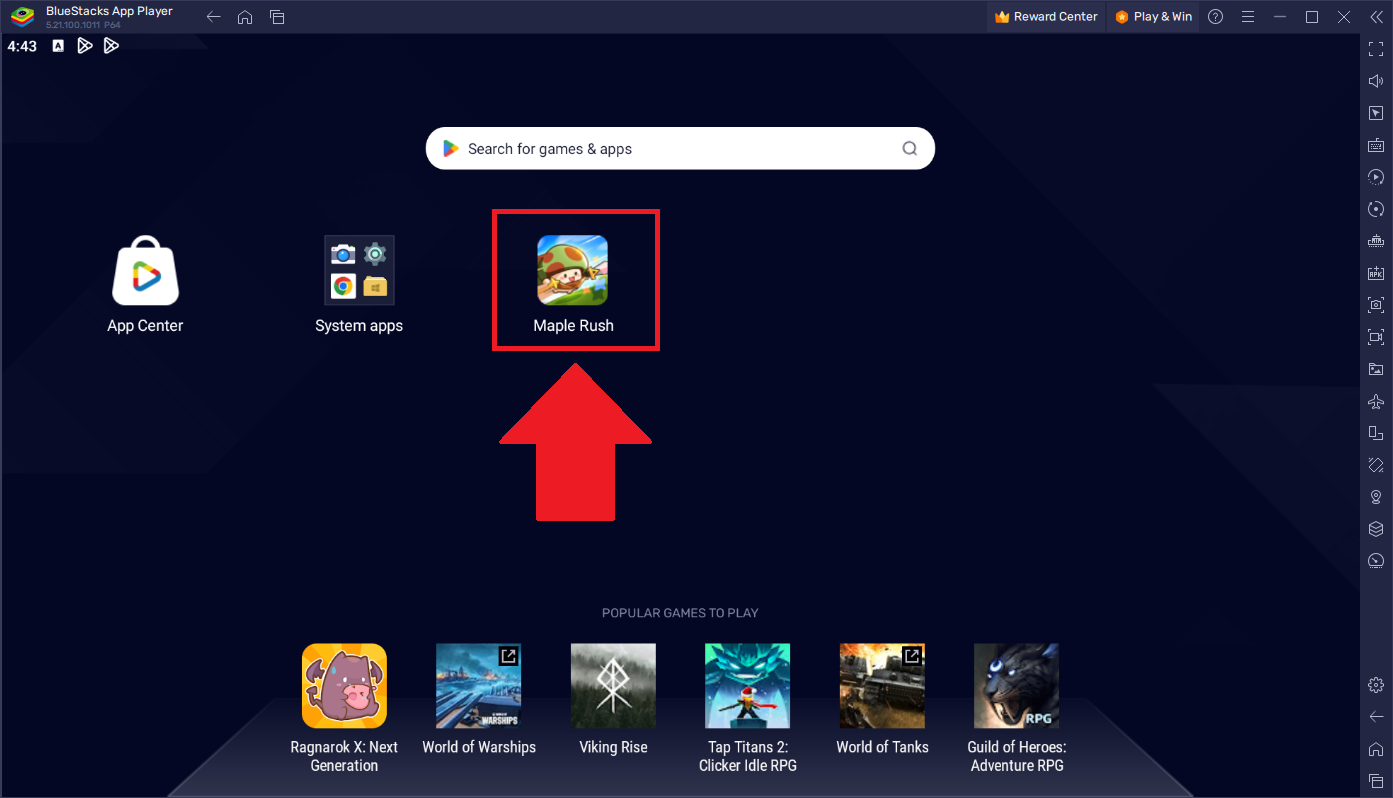Click the 'Viking Rise' caption
Image resolution: width=1393 pixels, height=798 pixels.
click(613, 747)
